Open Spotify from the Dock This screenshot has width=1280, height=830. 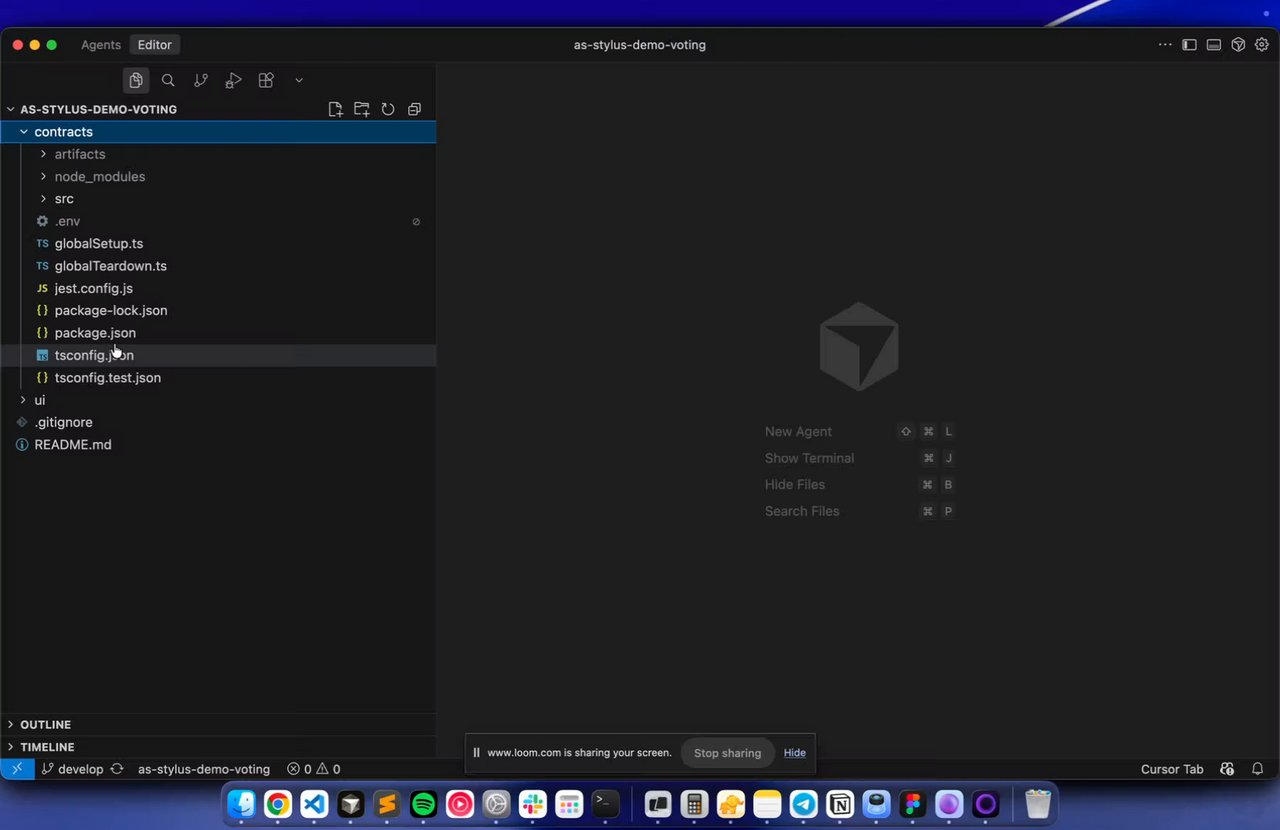(x=424, y=804)
